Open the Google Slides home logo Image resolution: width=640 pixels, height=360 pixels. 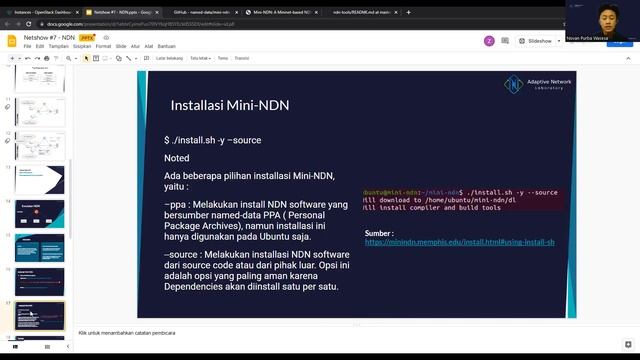(12, 41)
